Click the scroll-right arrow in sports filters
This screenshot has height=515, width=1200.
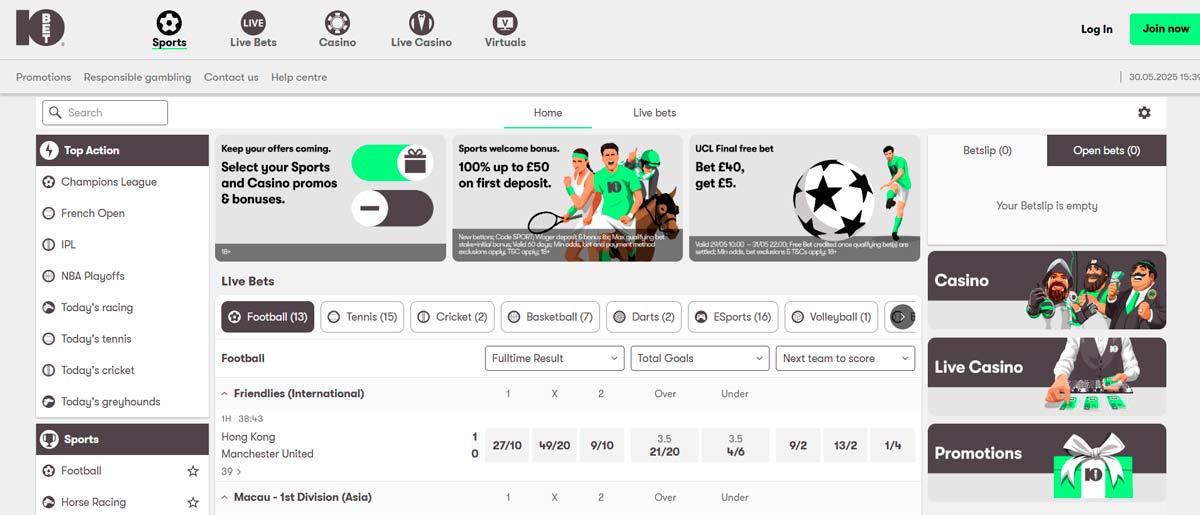point(900,317)
